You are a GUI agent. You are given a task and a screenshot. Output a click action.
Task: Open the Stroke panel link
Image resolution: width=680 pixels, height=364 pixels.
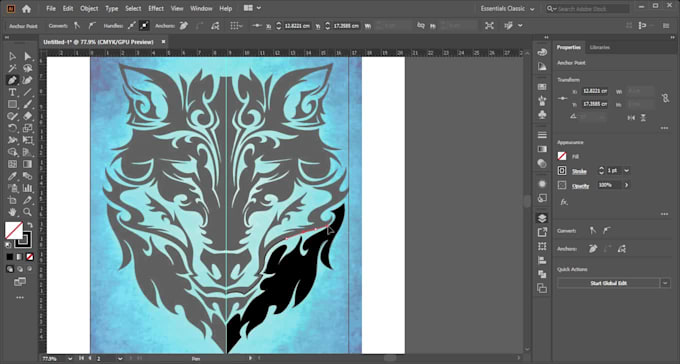pos(579,171)
